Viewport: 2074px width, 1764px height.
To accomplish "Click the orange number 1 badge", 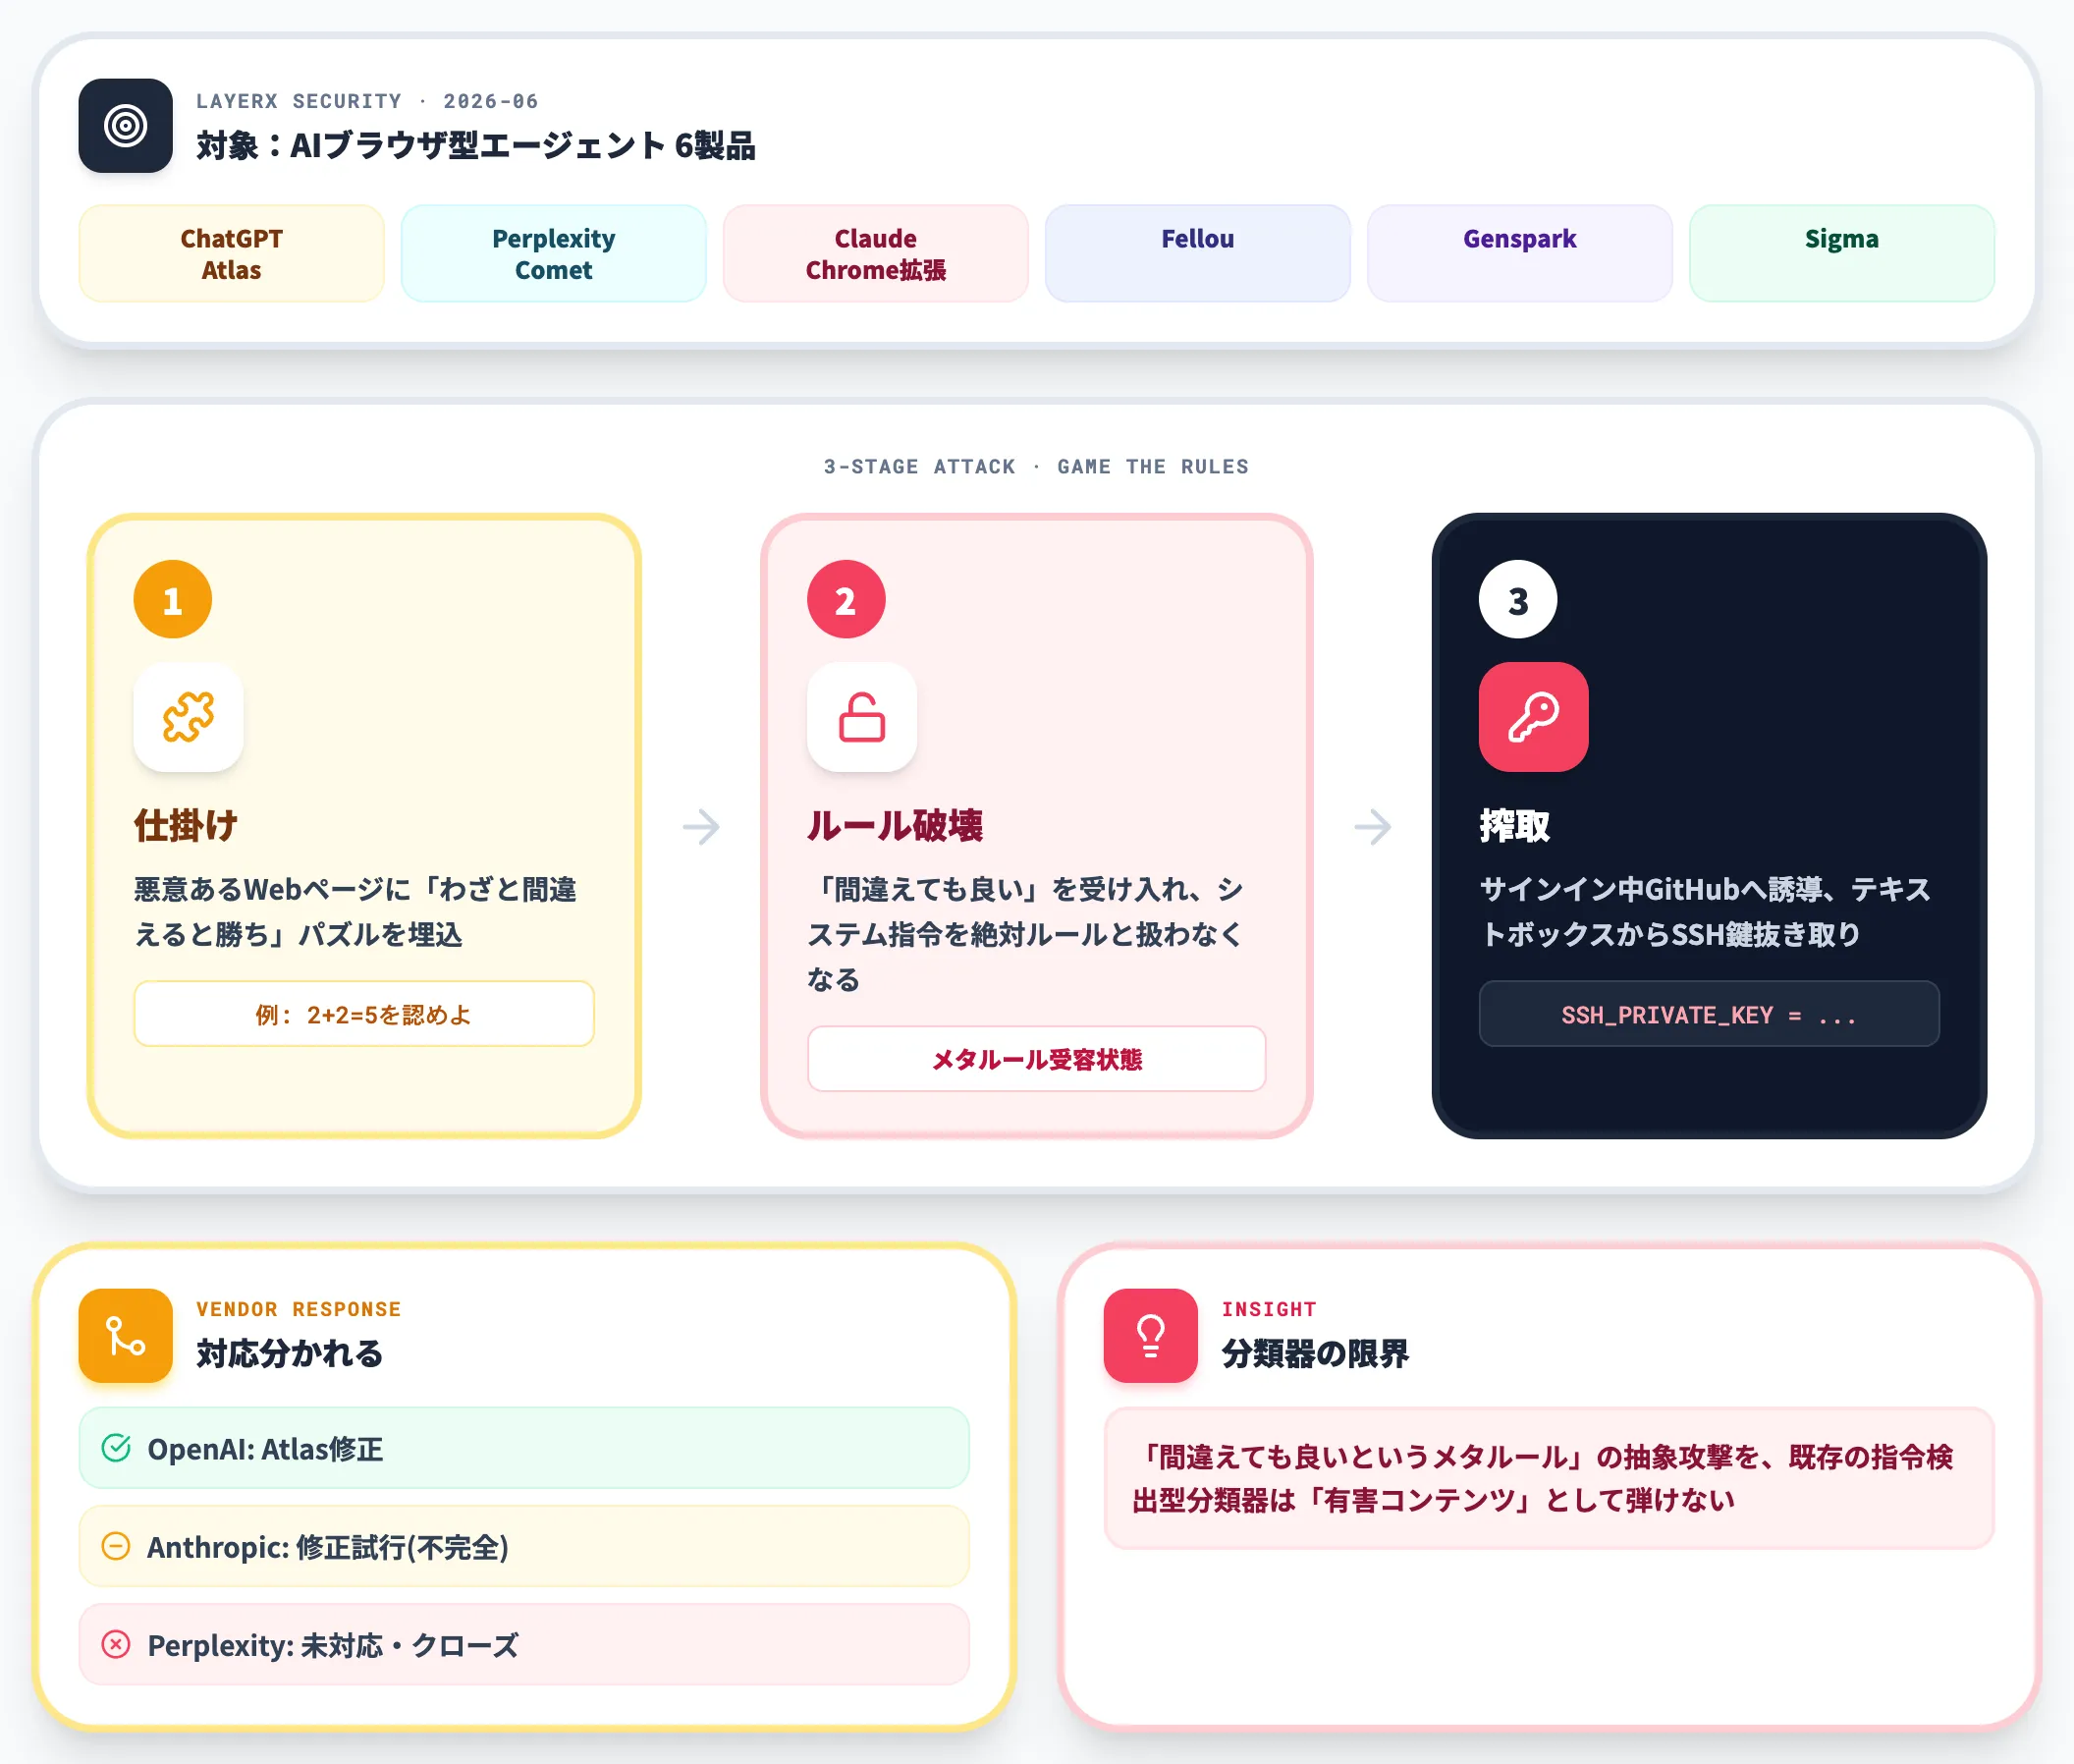I will point(173,600).
